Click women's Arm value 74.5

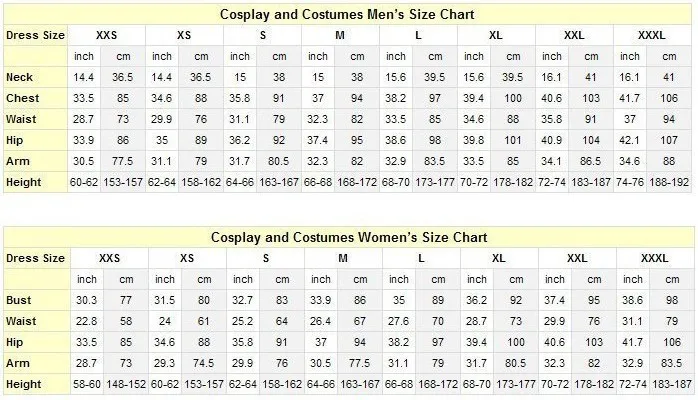click(204, 363)
